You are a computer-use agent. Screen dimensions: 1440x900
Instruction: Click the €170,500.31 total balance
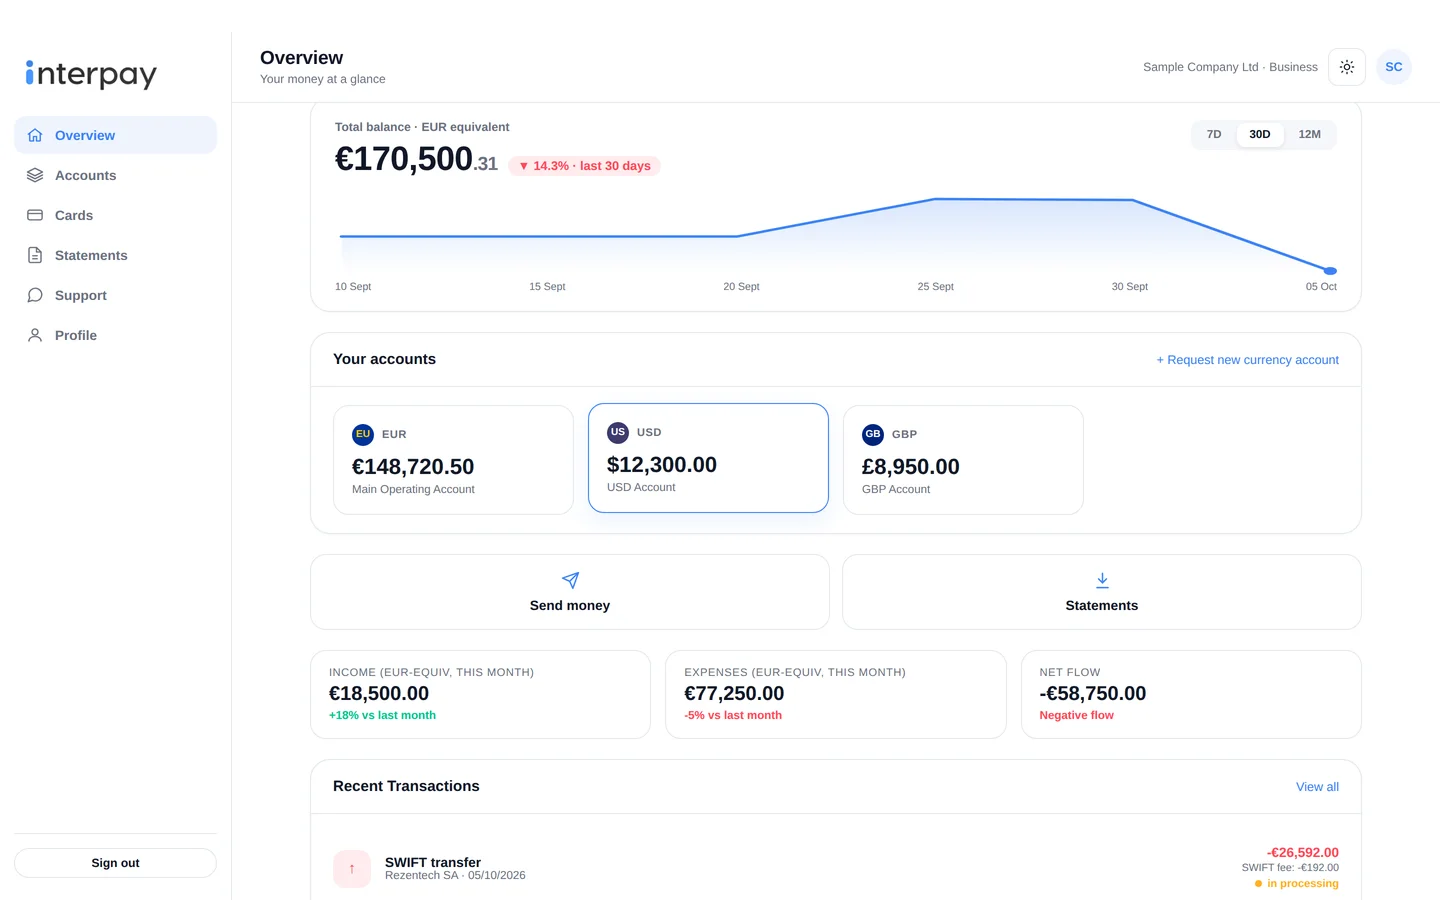(416, 159)
